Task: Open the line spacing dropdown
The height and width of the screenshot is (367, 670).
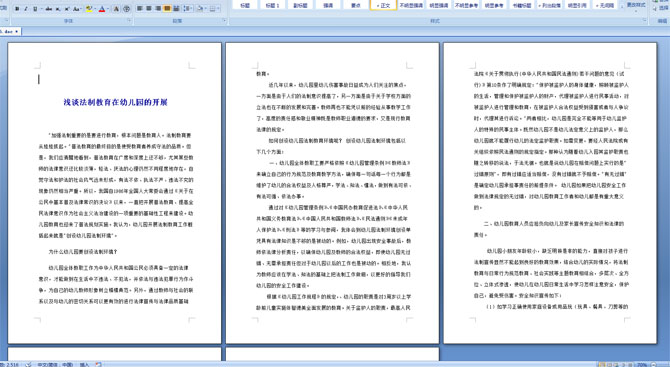Action: coord(188,9)
